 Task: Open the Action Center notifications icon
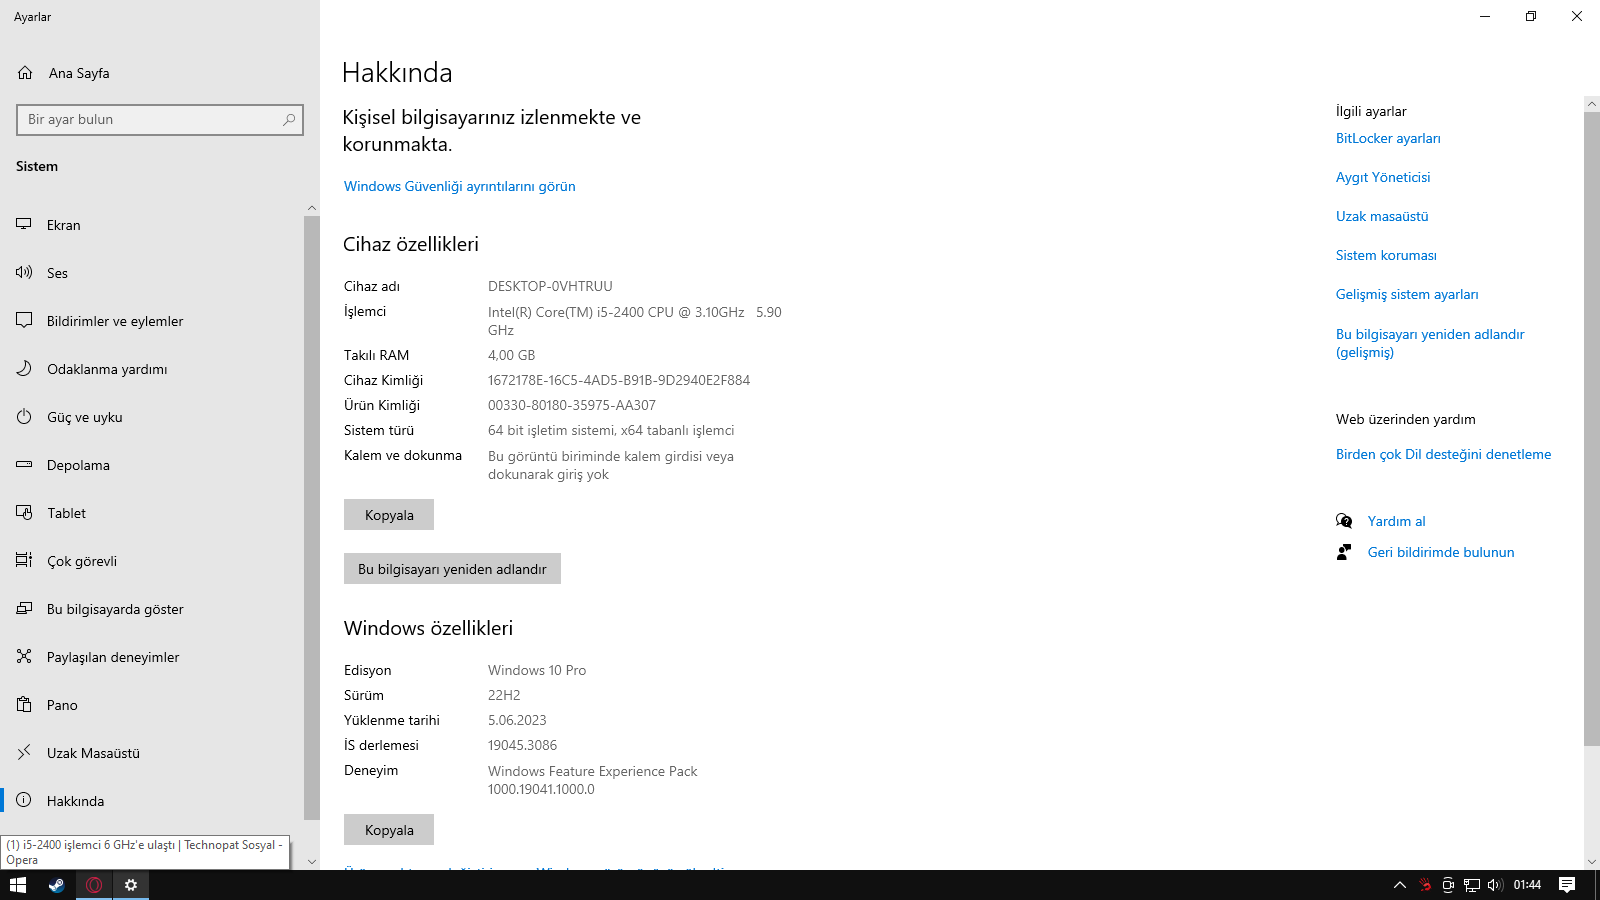pyautogui.click(x=1567, y=885)
